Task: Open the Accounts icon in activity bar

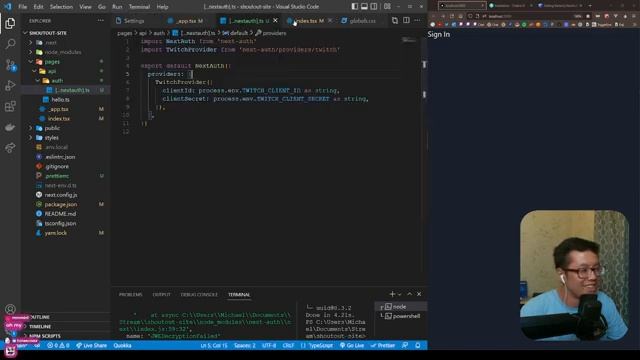Action: pyautogui.click(x=10, y=309)
